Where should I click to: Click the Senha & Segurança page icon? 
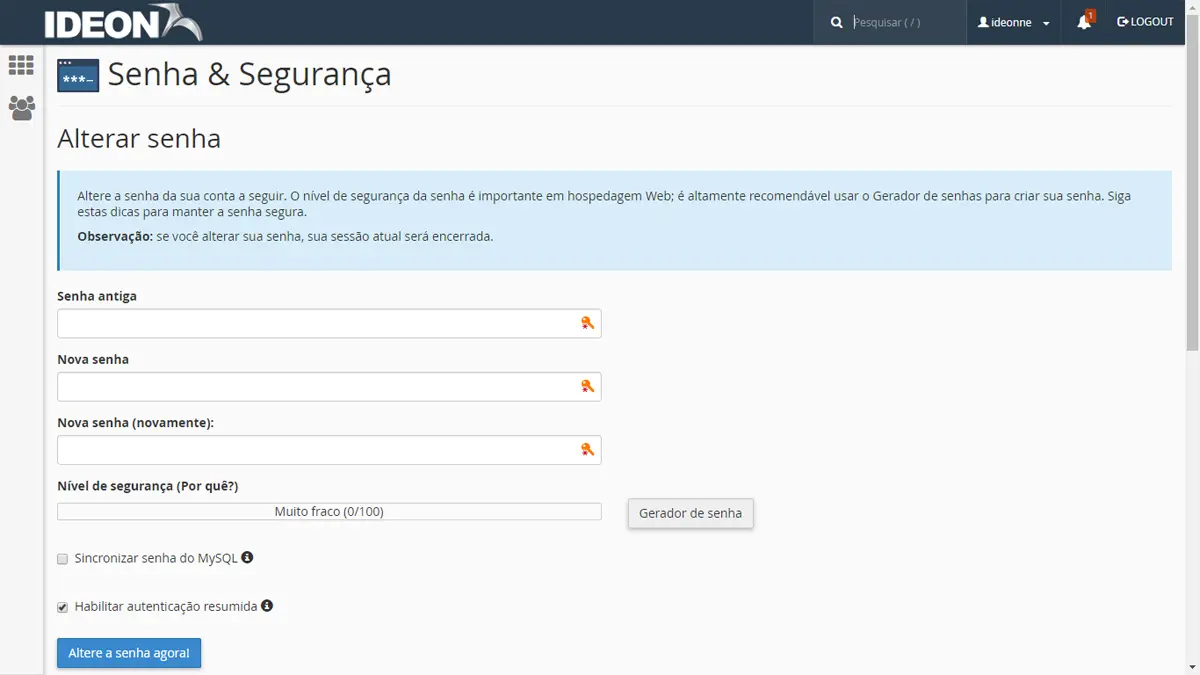(x=78, y=76)
